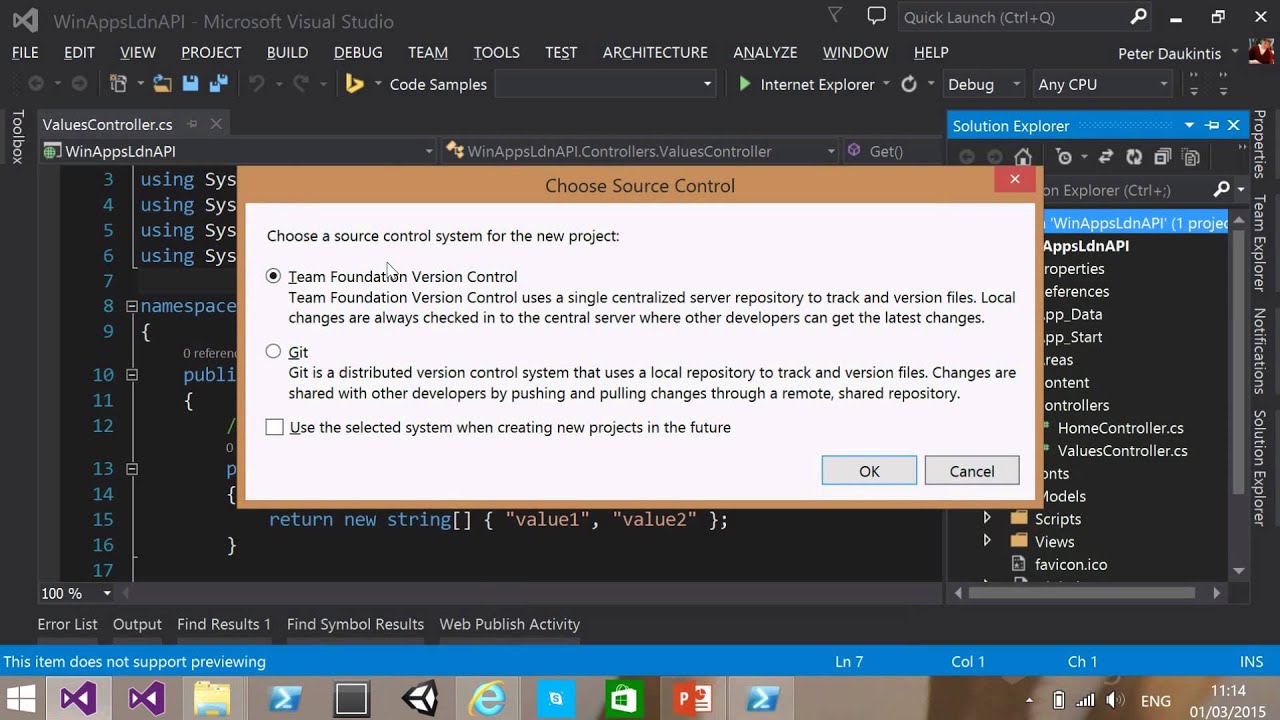Image resolution: width=1280 pixels, height=720 pixels.
Task: Open the FILE menu
Action: click(25, 52)
